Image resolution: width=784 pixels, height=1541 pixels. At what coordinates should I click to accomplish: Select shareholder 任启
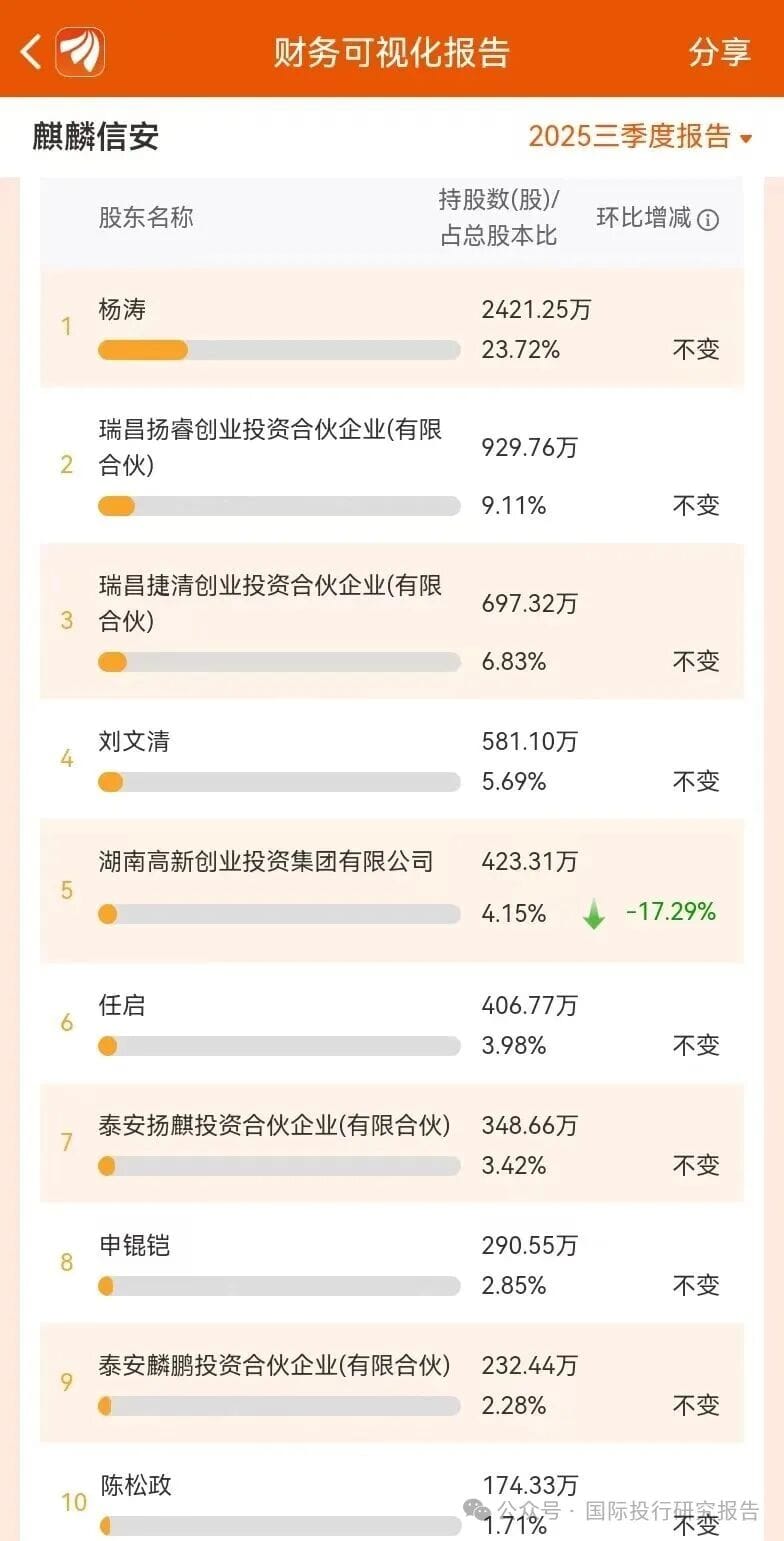click(122, 1005)
